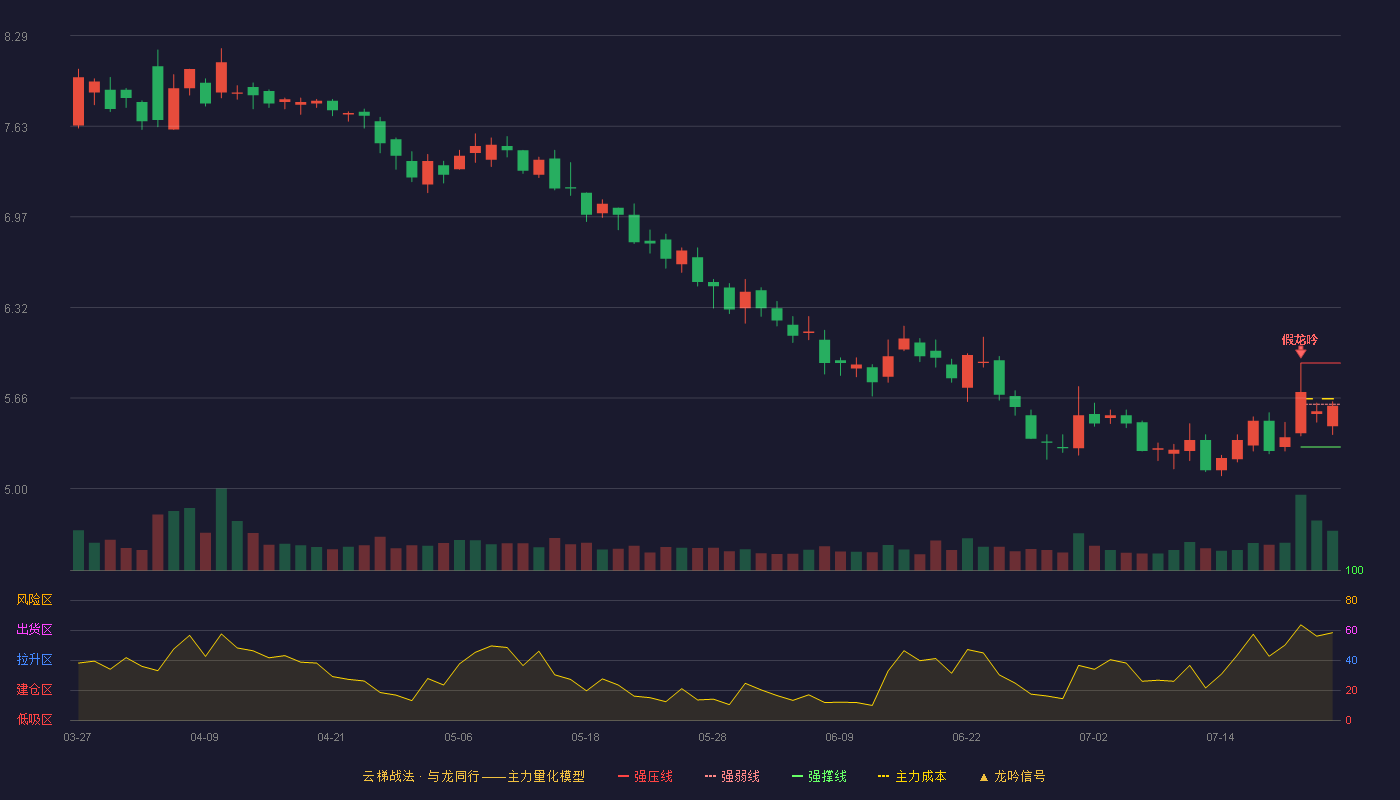The height and width of the screenshot is (800, 1400).
Task: Toggle the 强撑线 legend series
Action: [x=819, y=776]
